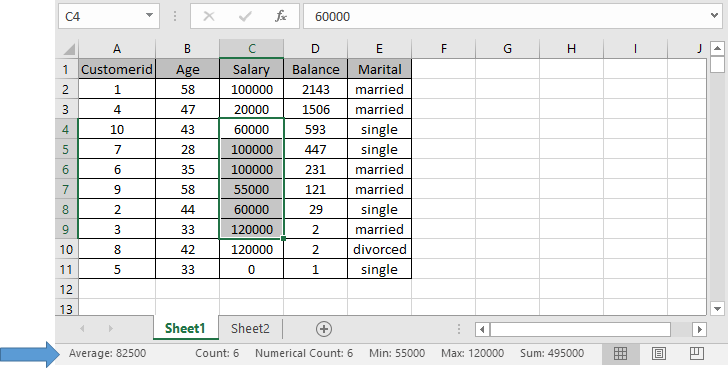This screenshot has height=369, width=728.
Task: Select Age cell 42
Action: point(187,249)
